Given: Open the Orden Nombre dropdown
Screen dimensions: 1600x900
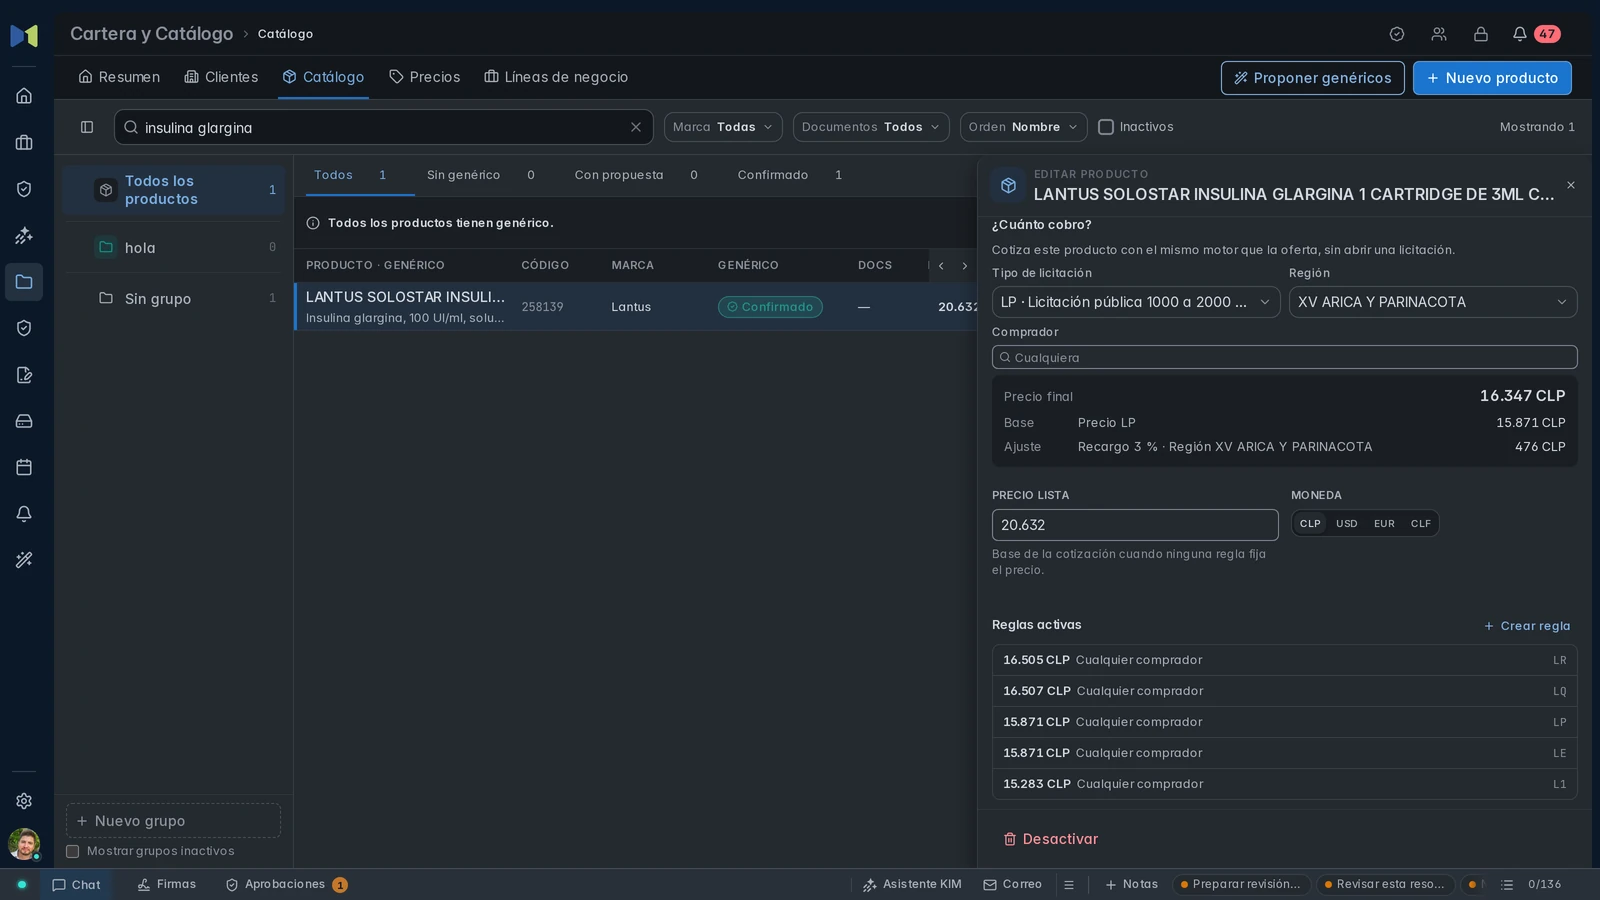Looking at the screenshot, I should coord(1023,127).
